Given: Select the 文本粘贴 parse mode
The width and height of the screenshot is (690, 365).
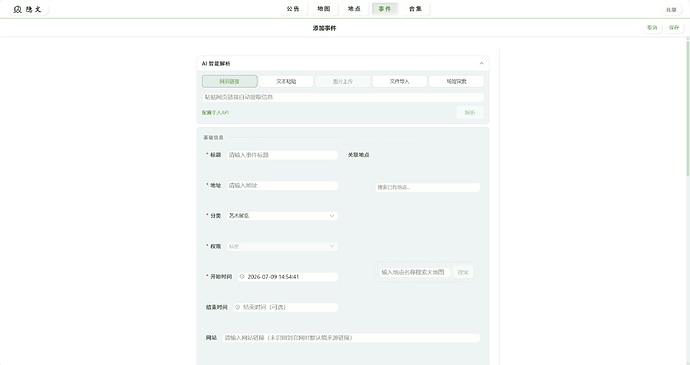Looking at the screenshot, I should coord(286,81).
